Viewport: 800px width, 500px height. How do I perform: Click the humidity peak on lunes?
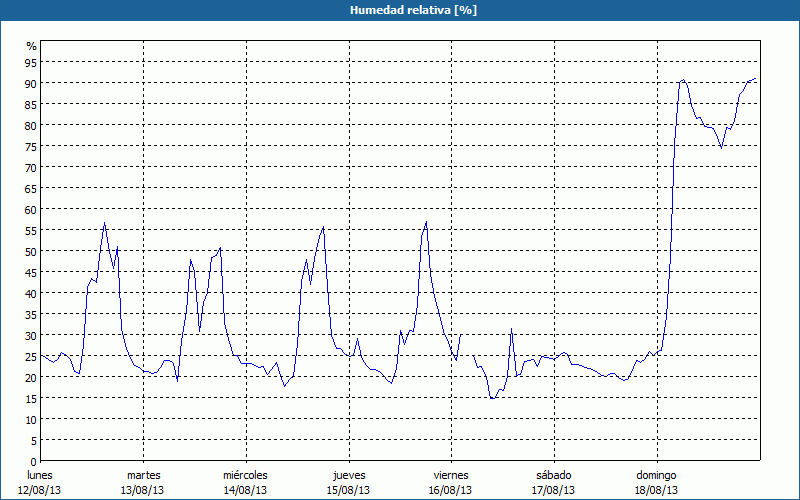point(104,223)
